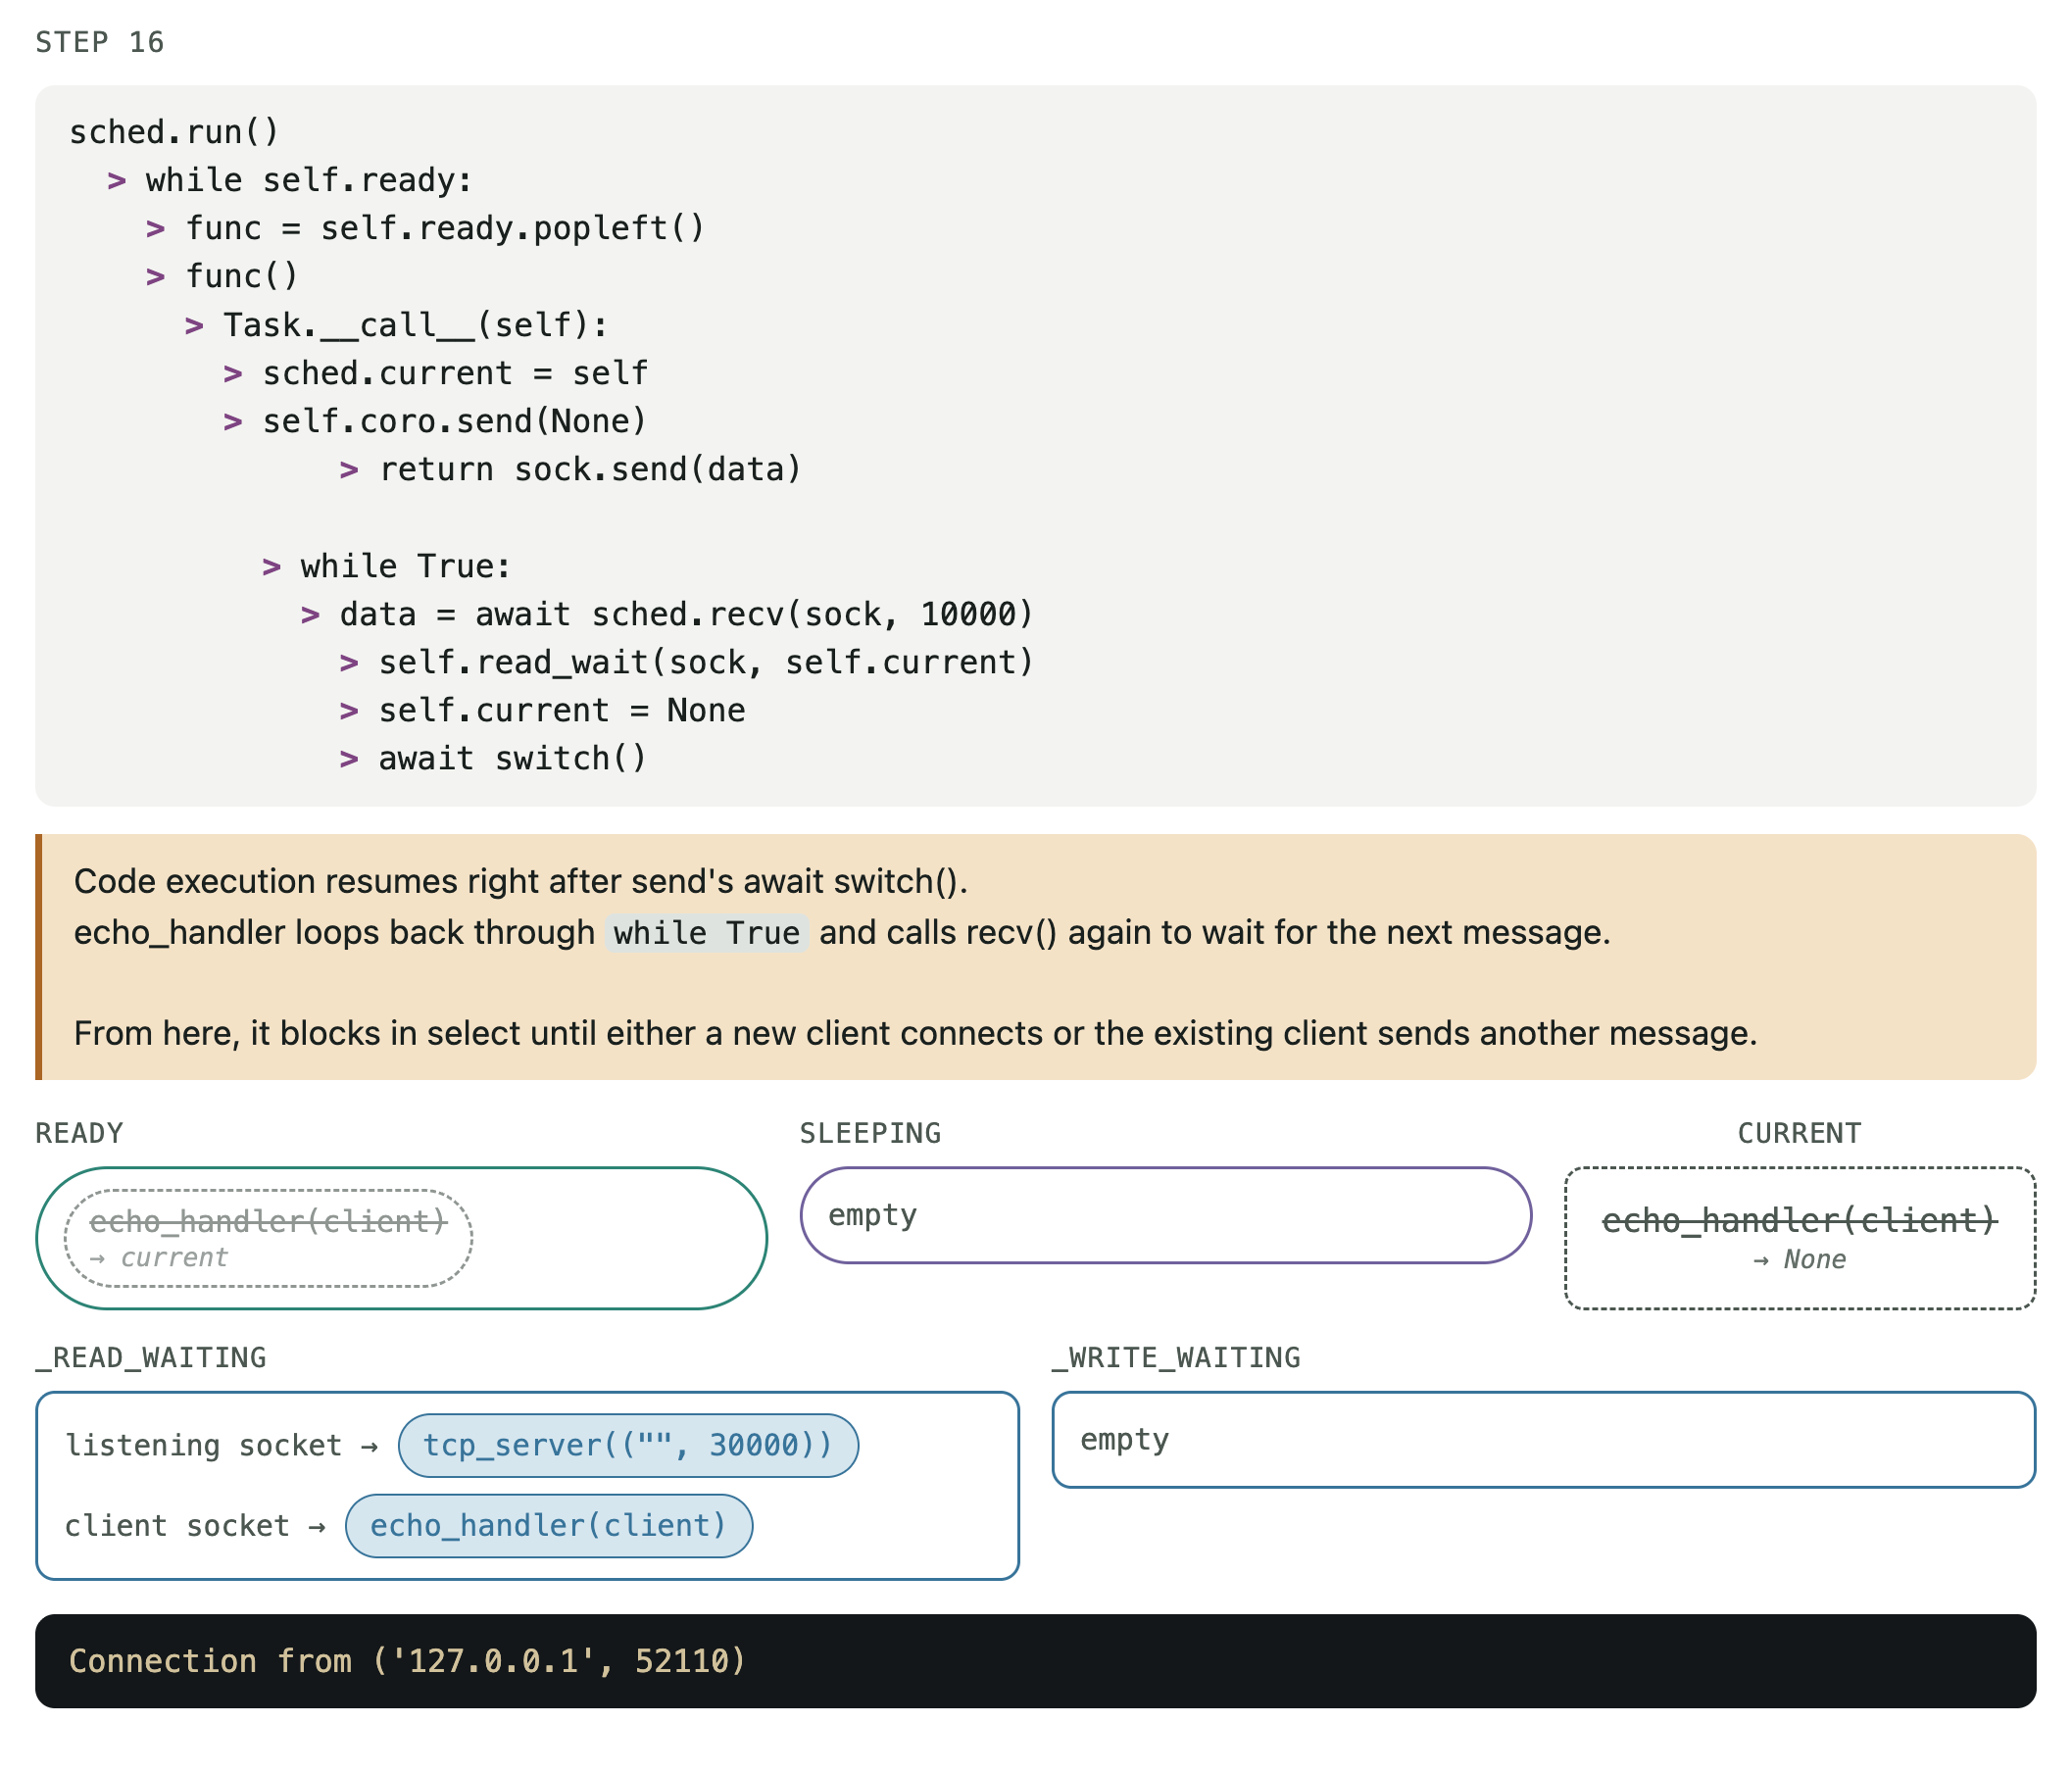Click the 'empty' SLEEPING box

click(1166, 1215)
